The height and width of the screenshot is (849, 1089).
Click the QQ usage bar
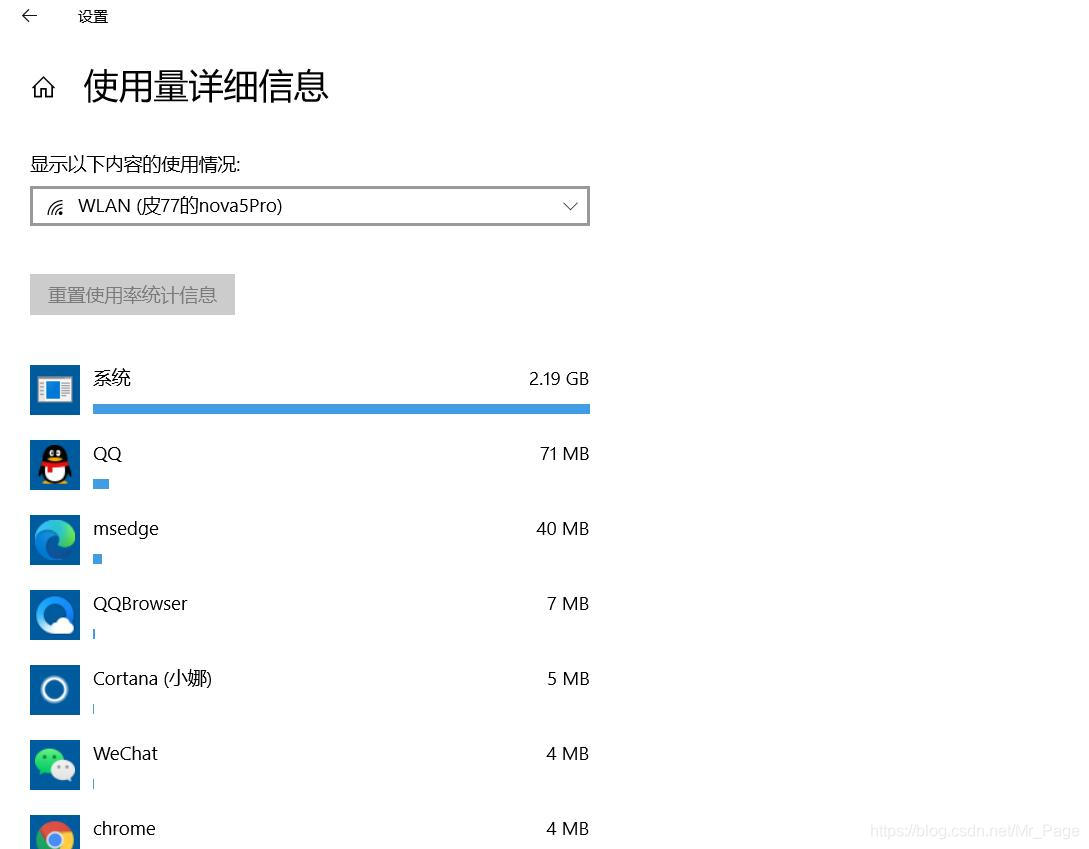(x=101, y=484)
